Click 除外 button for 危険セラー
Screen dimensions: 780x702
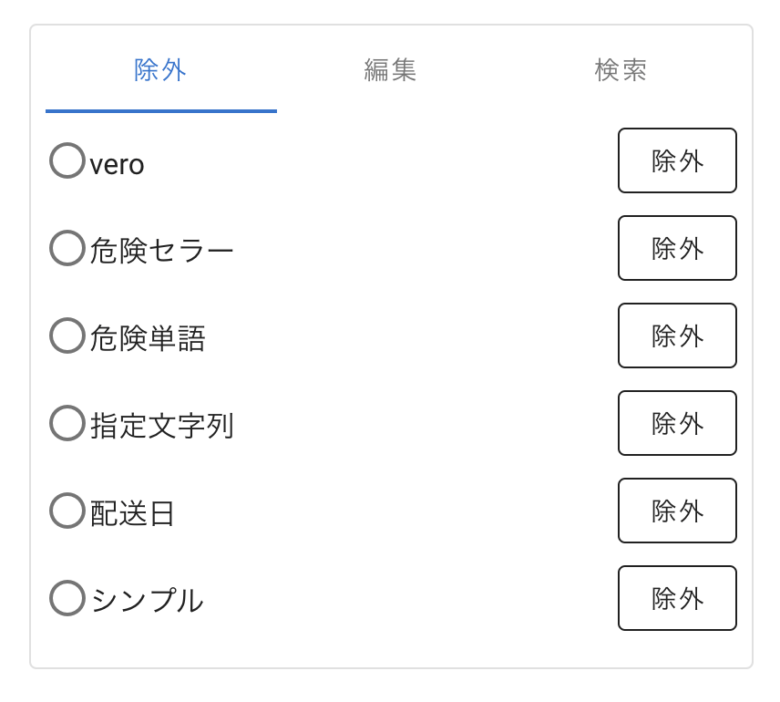677,248
